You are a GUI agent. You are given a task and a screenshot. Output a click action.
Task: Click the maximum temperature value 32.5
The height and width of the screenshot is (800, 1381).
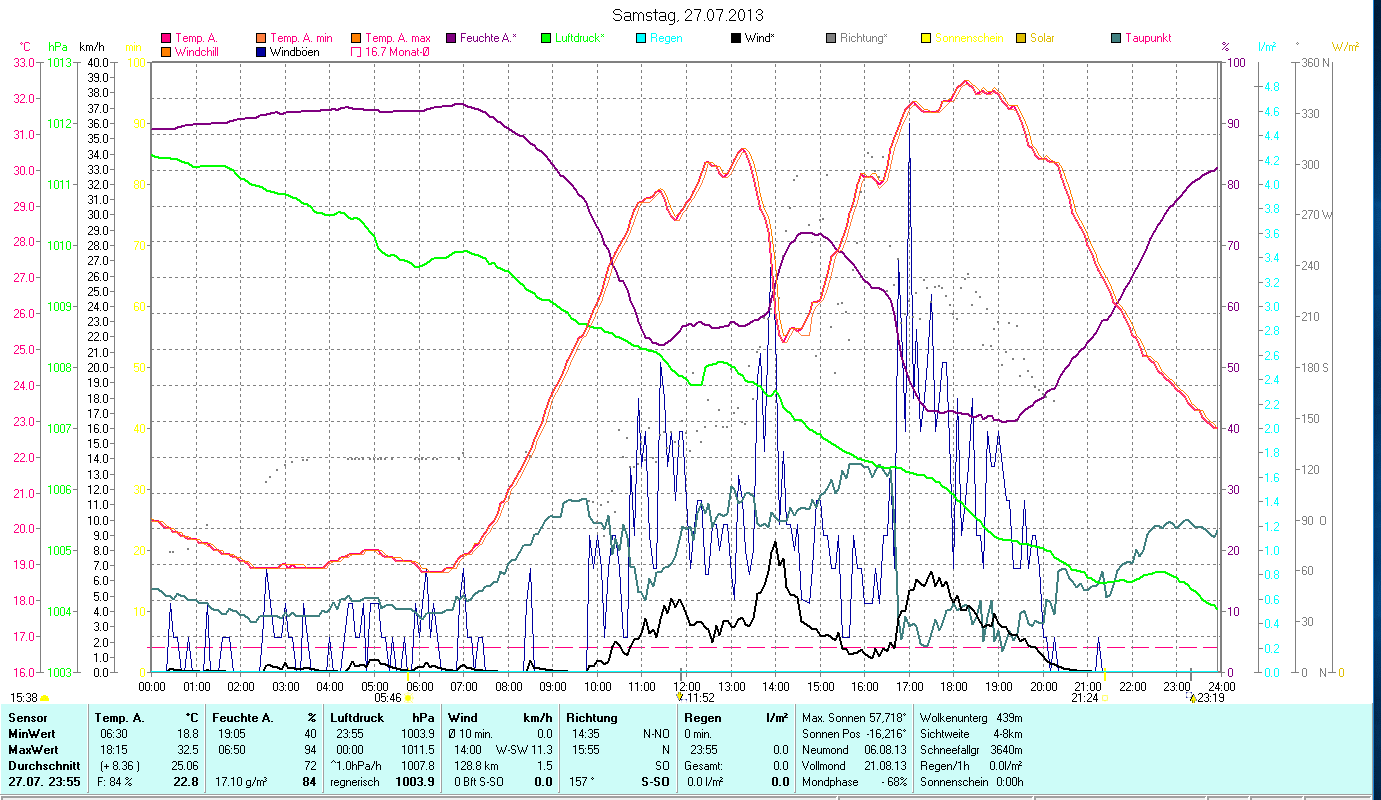click(187, 750)
